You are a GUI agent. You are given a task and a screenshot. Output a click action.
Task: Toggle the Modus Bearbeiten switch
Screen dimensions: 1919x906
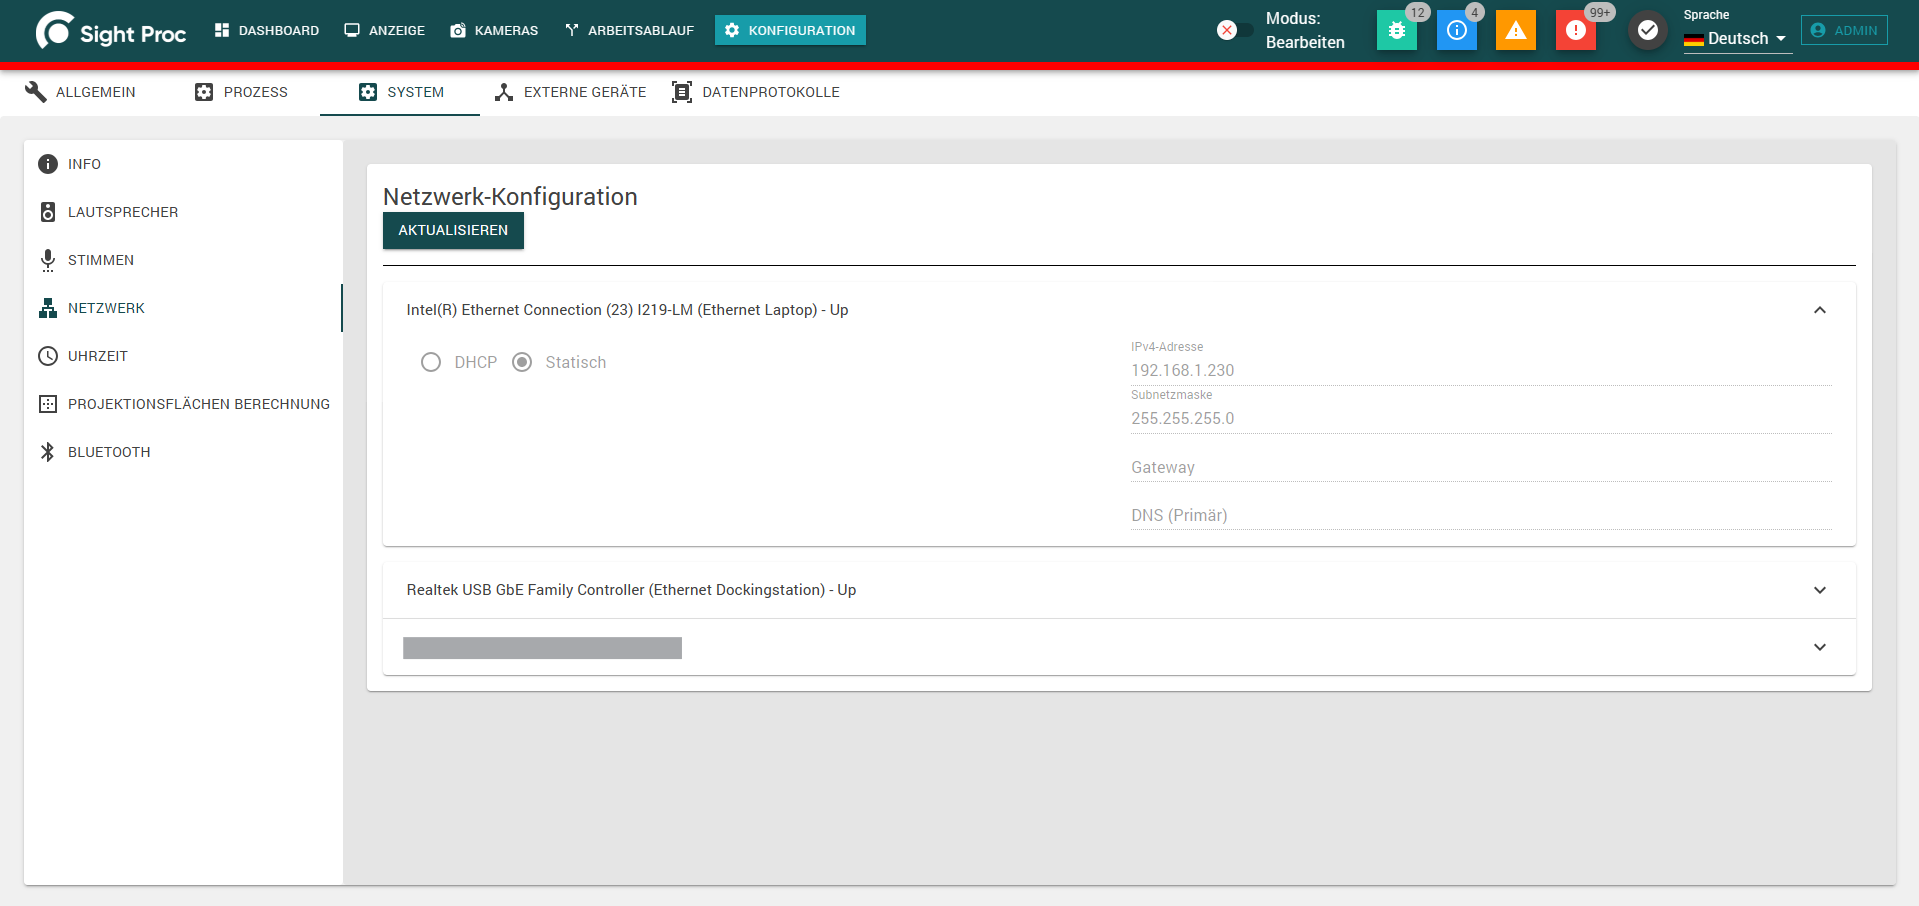click(x=1234, y=30)
